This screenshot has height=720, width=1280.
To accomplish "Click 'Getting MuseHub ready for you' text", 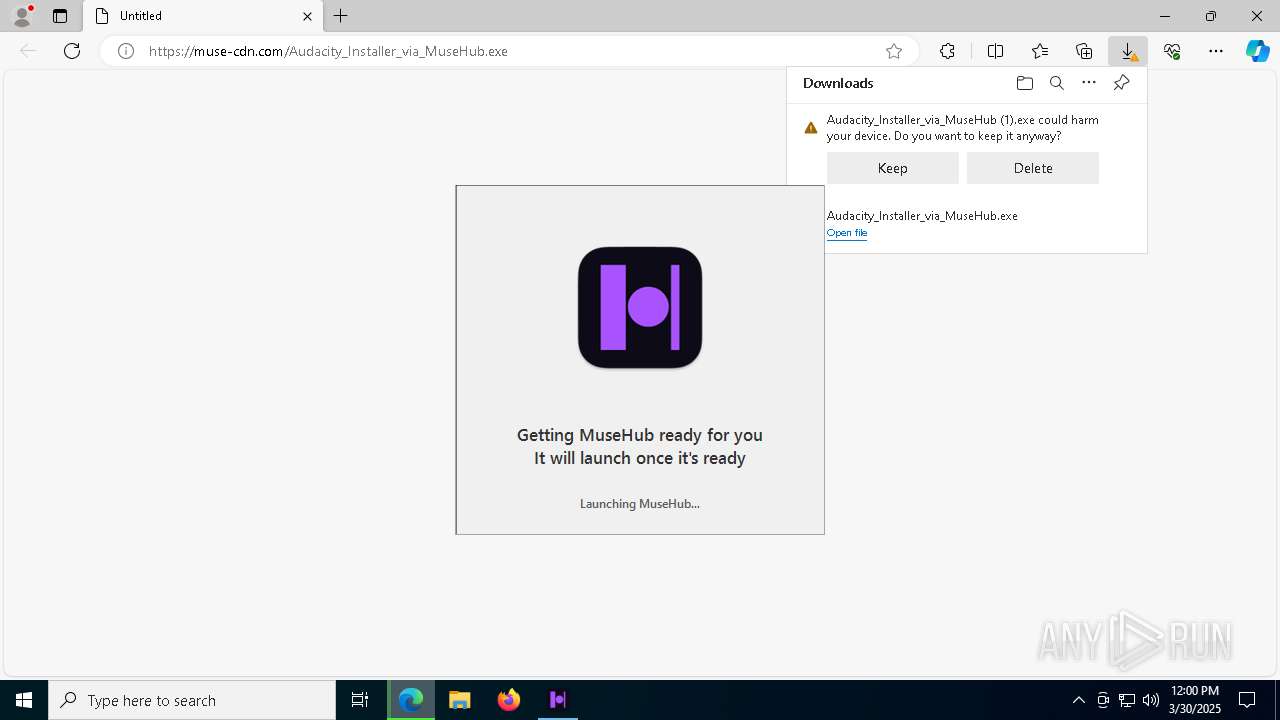I will pos(640,435).
